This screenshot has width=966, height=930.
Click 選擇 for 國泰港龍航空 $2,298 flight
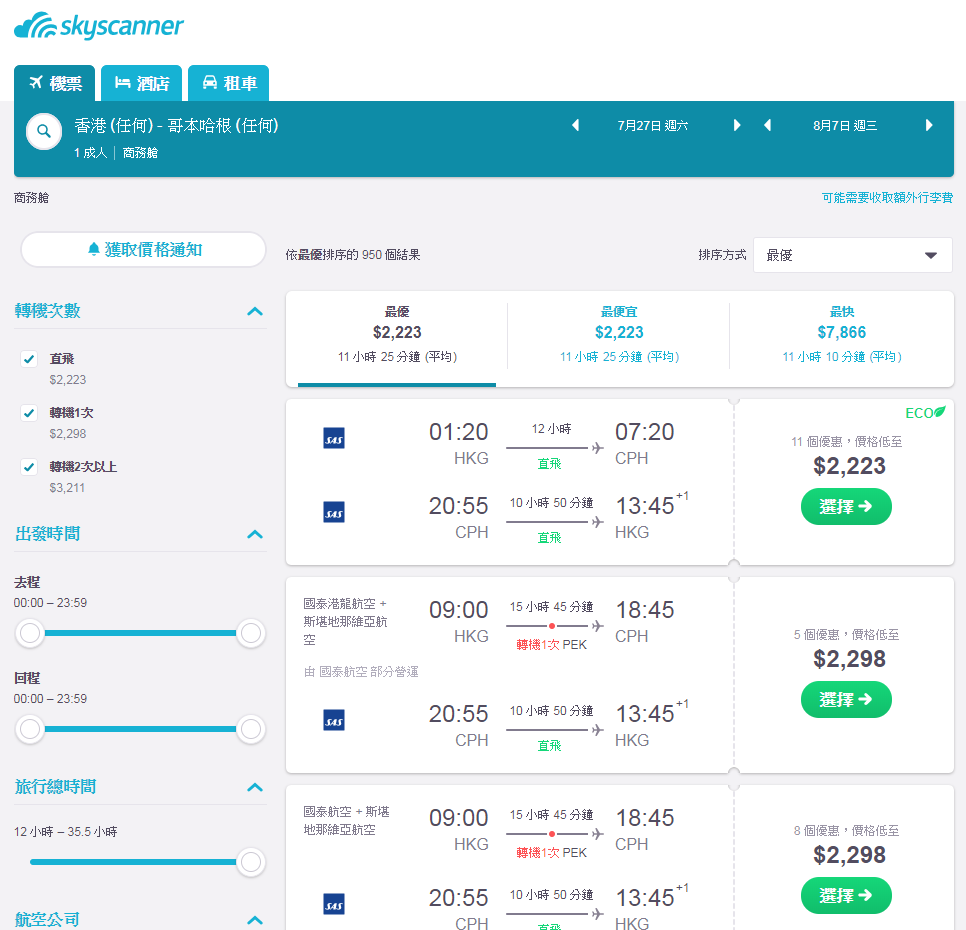click(846, 700)
